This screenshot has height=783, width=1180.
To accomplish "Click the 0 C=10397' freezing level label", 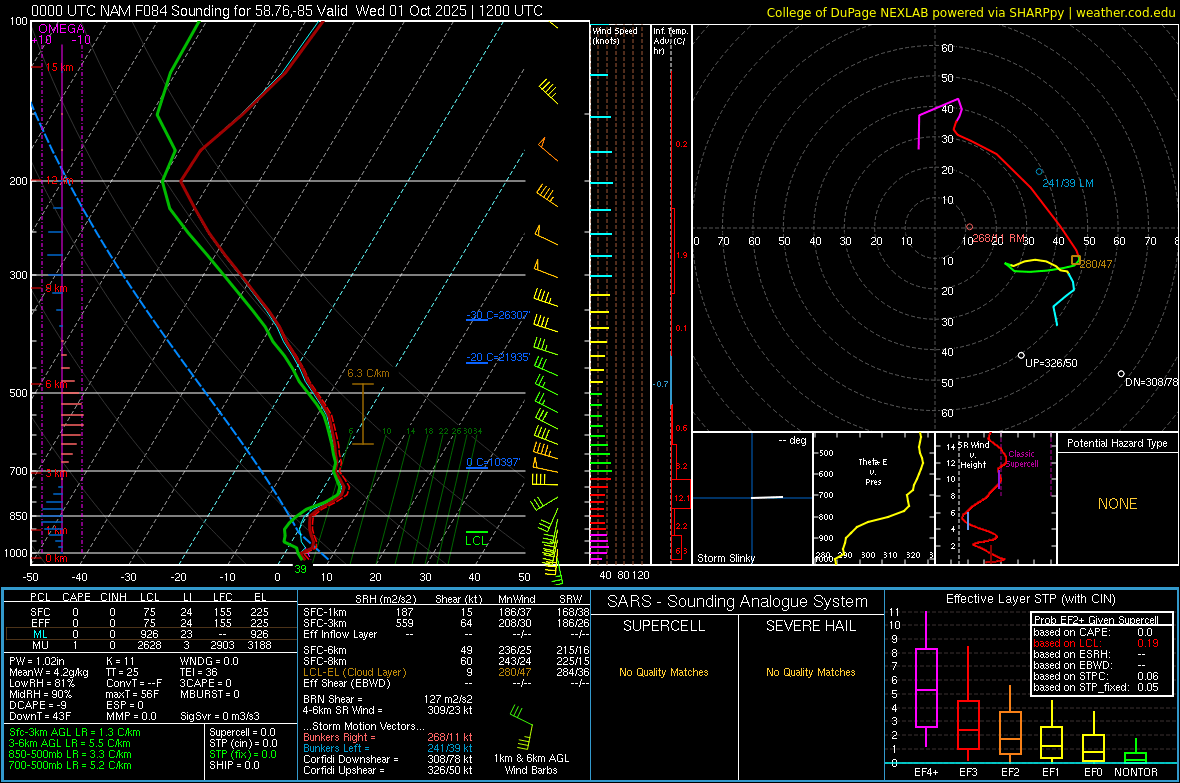I will coord(492,462).
